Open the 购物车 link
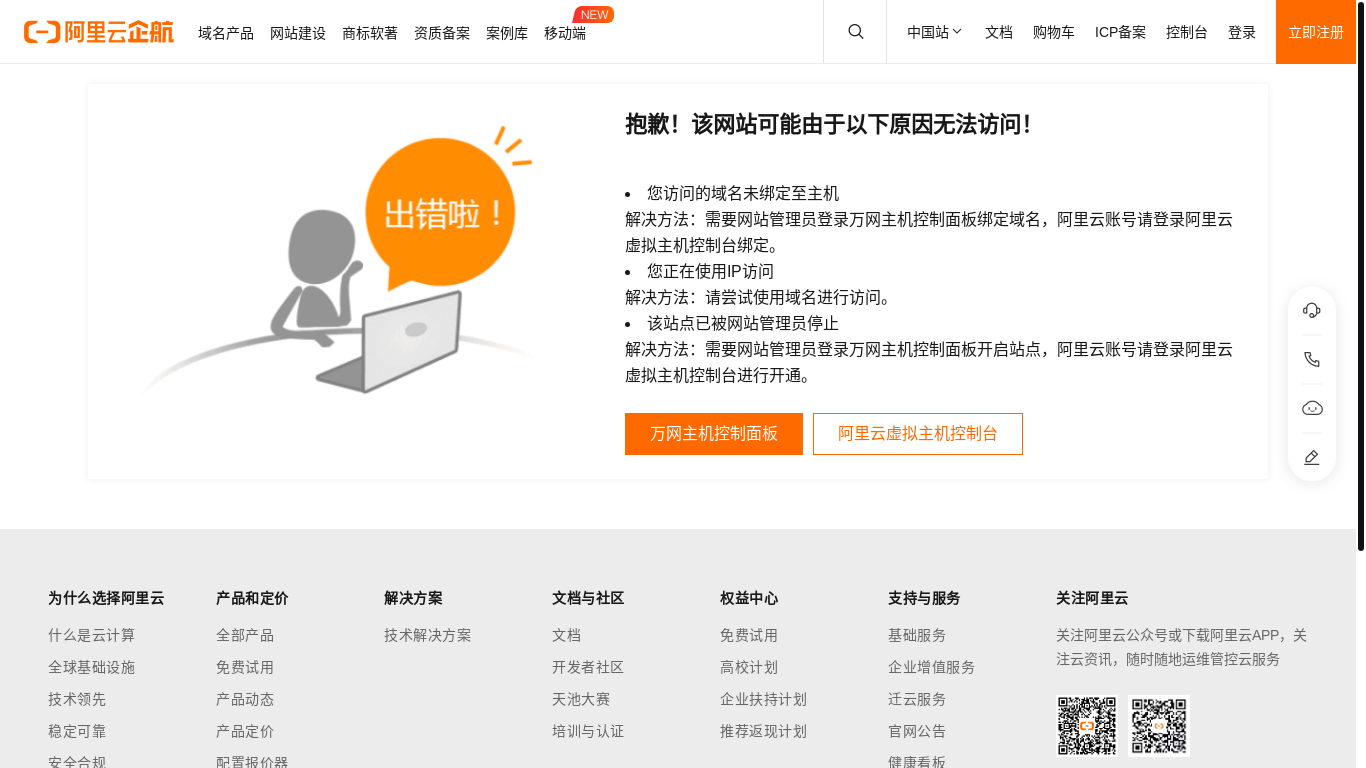This screenshot has height=768, width=1366. (1054, 32)
